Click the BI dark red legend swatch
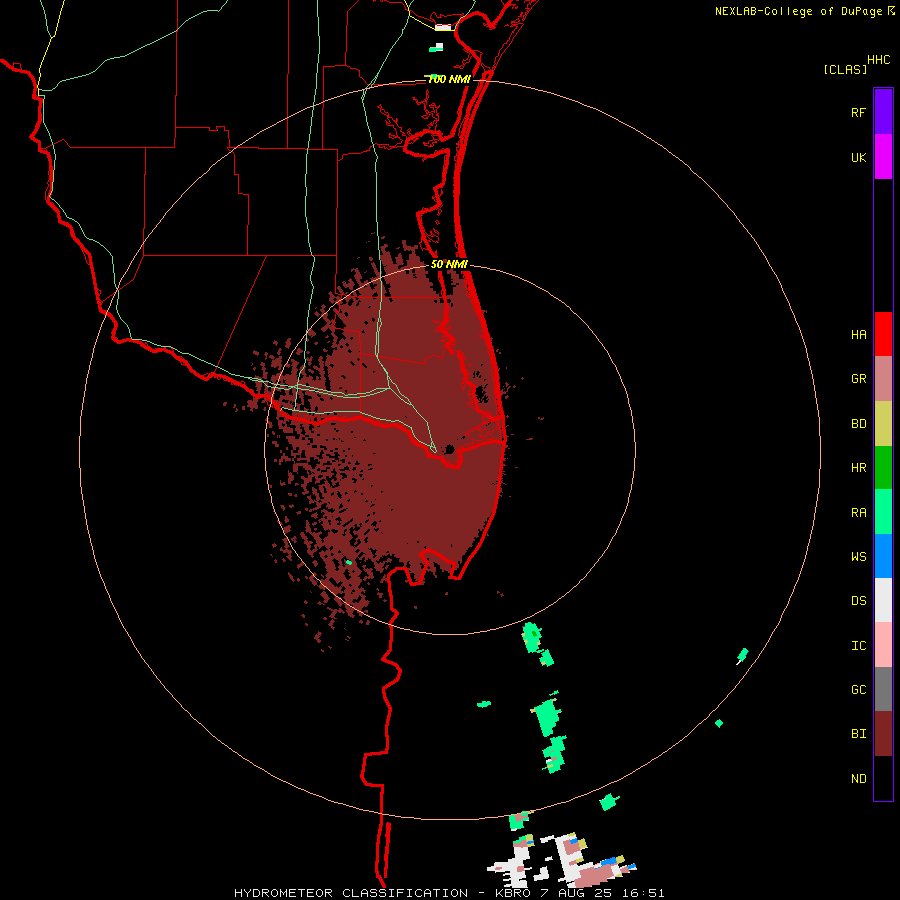Image resolution: width=900 pixels, height=900 pixels. click(x=883, y=734)
